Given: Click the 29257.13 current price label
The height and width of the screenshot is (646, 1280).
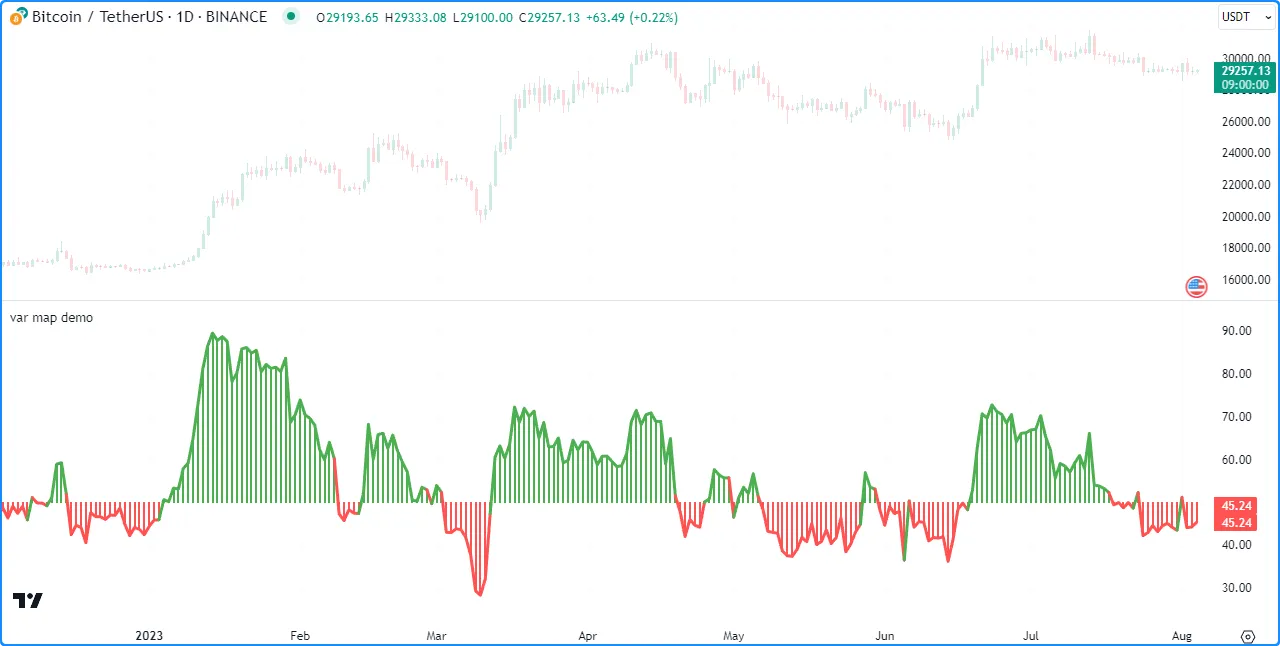Looking at the screenshot, I should pos(1245,70).
